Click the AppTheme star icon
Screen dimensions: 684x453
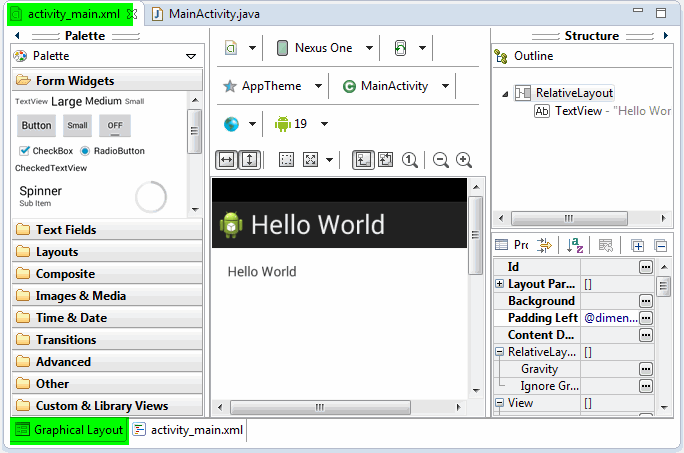(230, 86)
